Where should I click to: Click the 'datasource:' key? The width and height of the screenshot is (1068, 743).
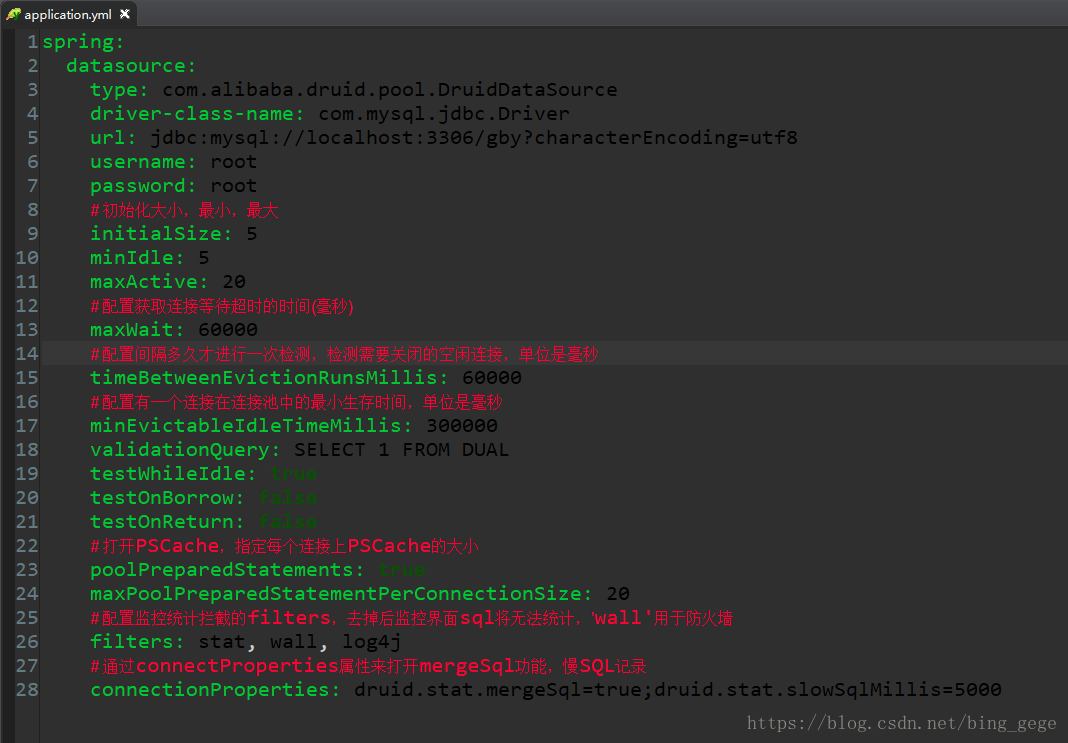point(131,66)
